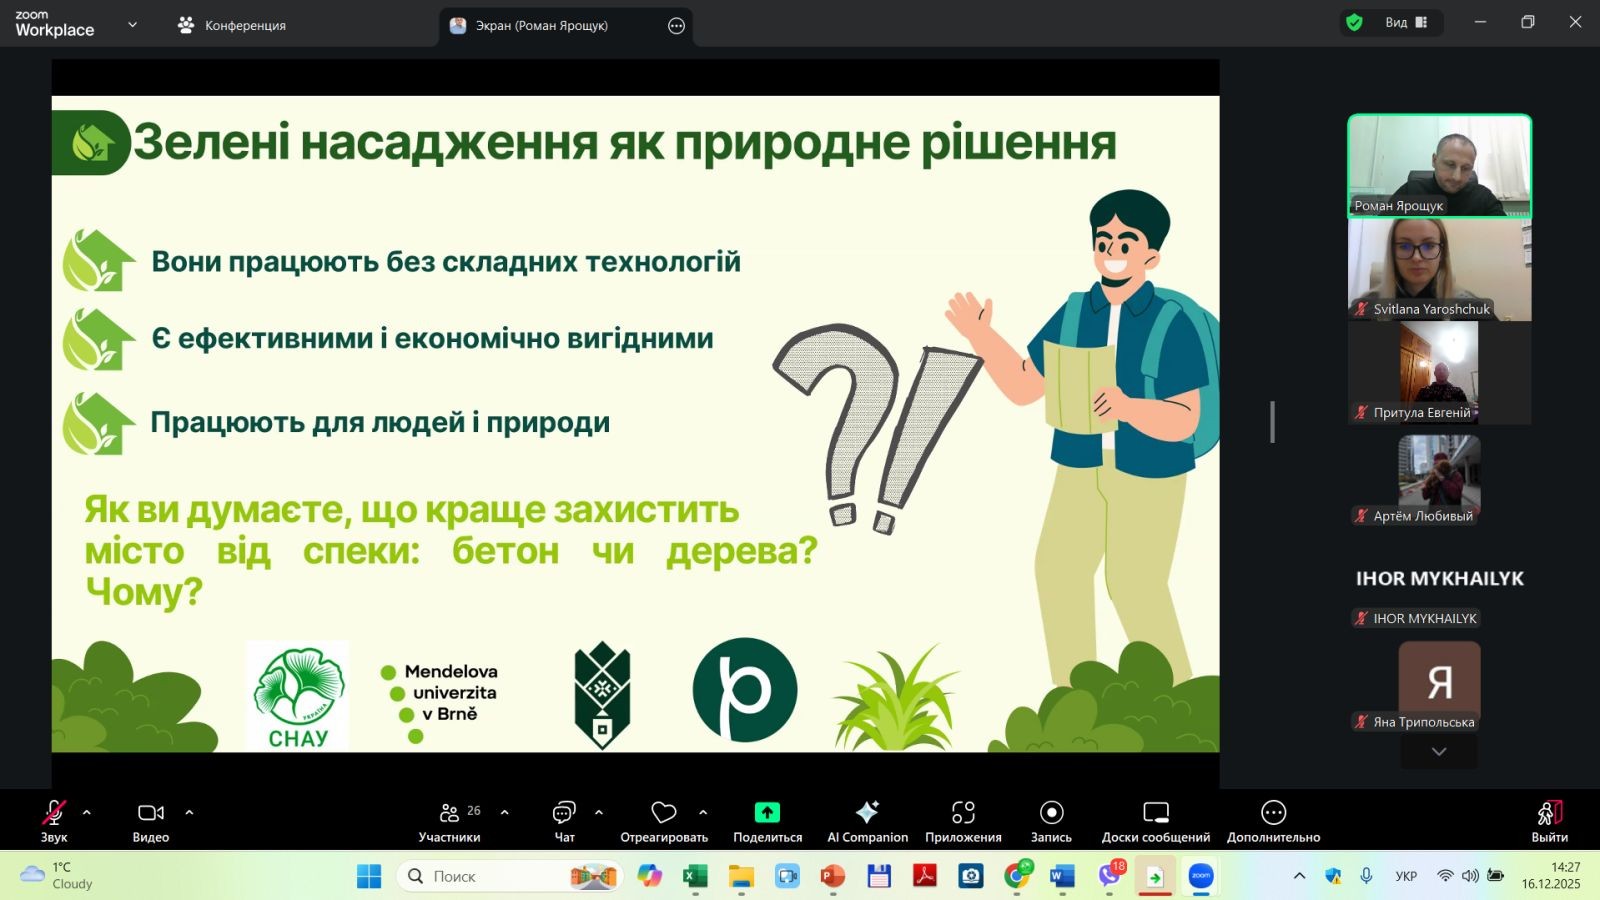Switch to the Конференция tab
Image resolution: width=1600 pixels, height=900 pixels.
232,26
